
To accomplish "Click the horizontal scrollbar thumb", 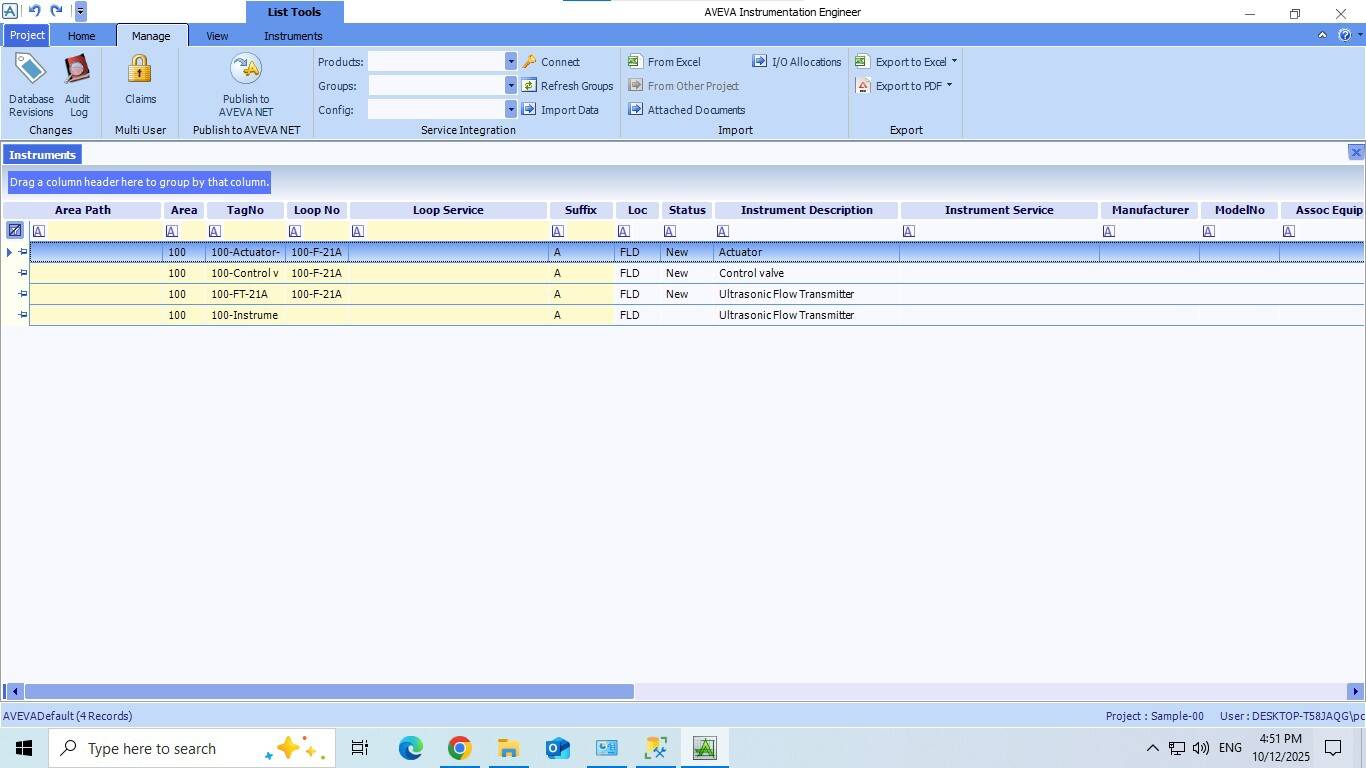I will pos(329,692).
